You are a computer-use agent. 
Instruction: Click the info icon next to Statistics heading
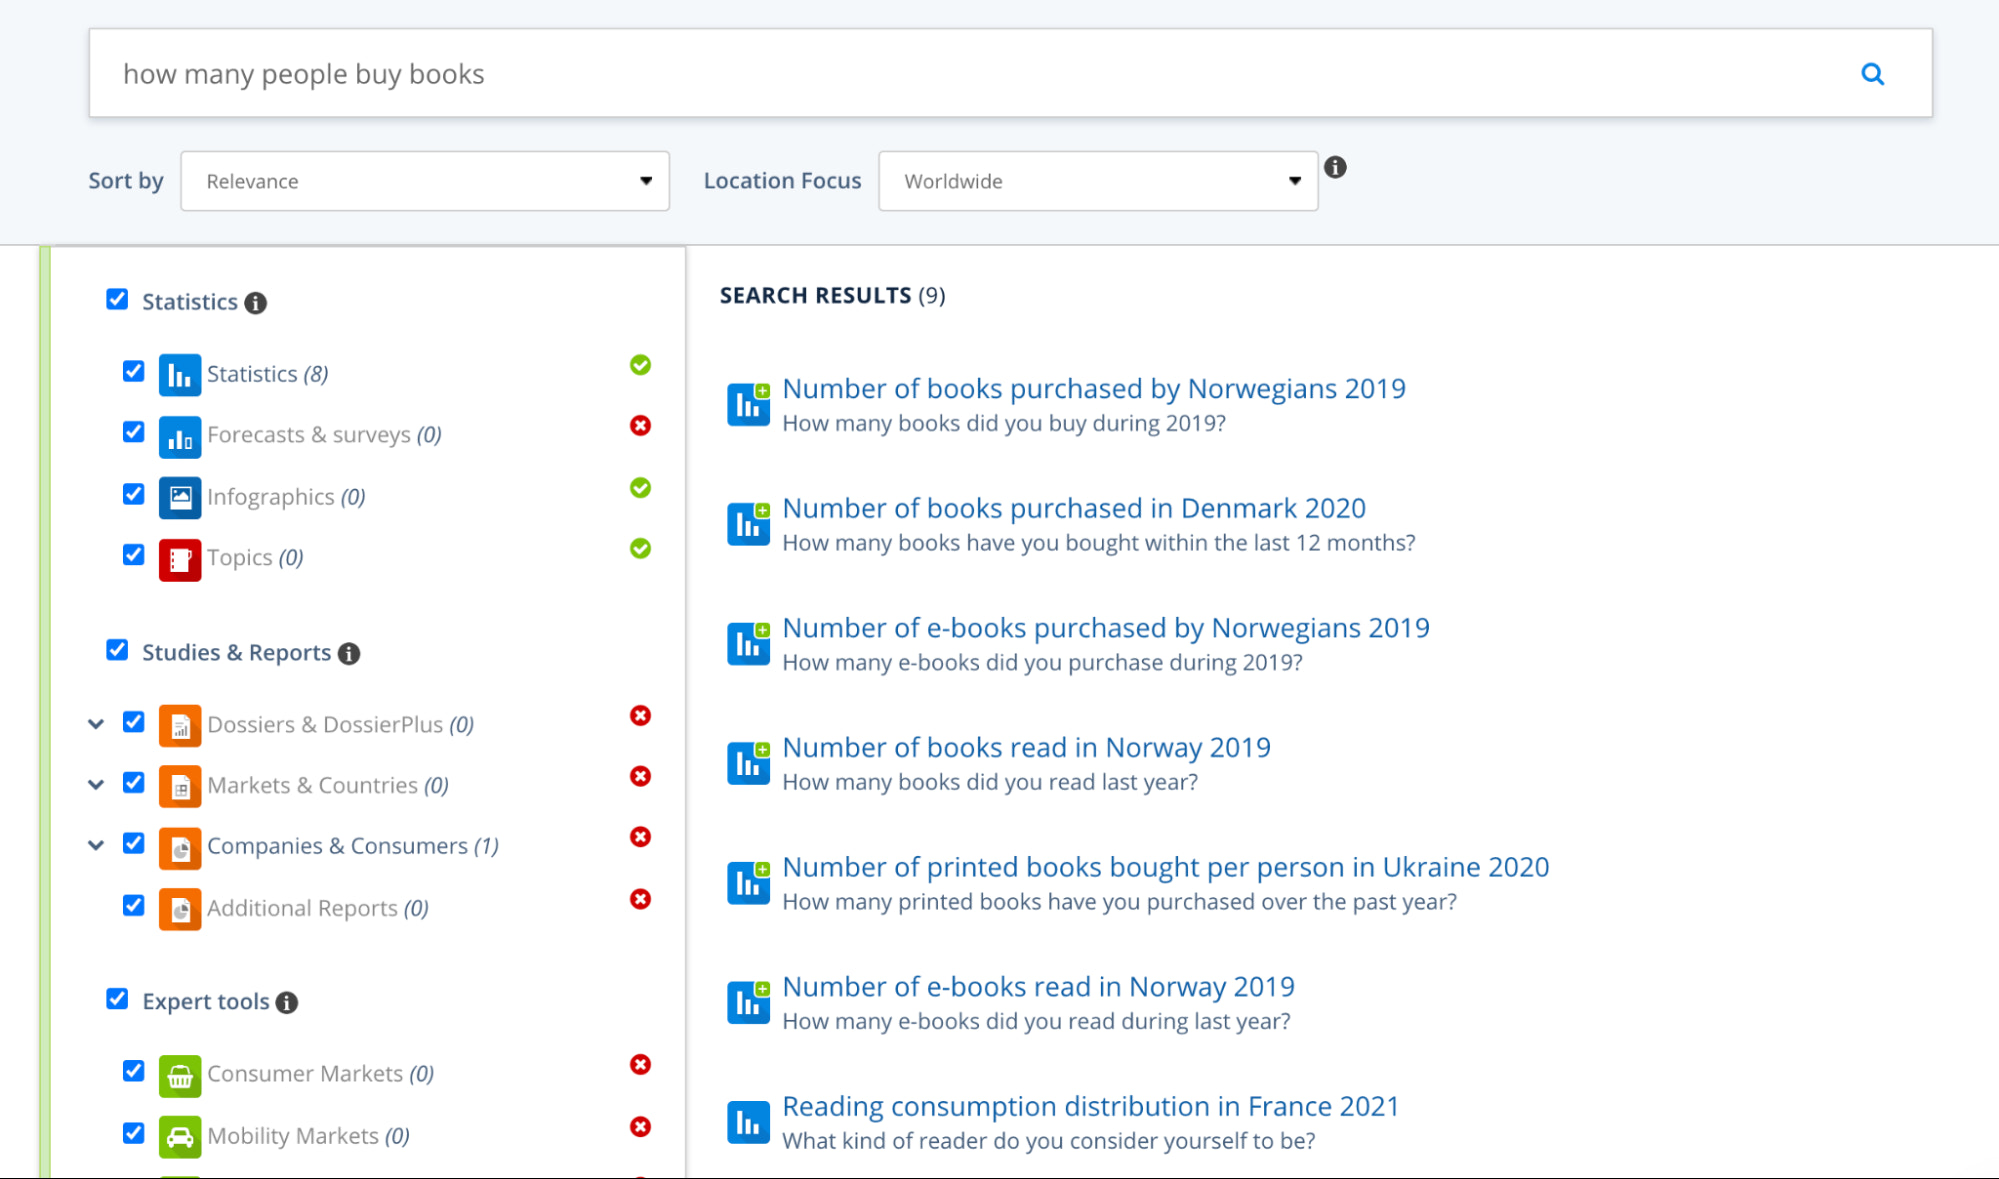point(256,302)
